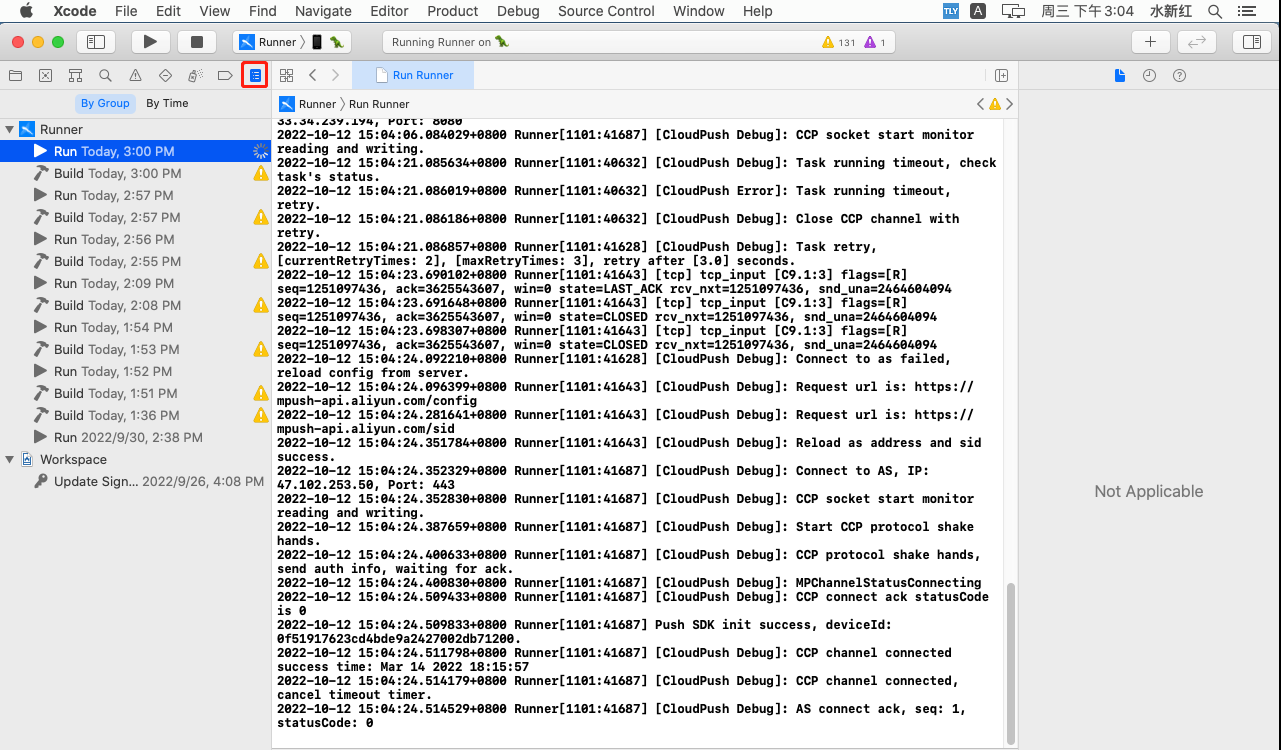Open the Editor menu
1281x750 pixels.
coord(389,11)
